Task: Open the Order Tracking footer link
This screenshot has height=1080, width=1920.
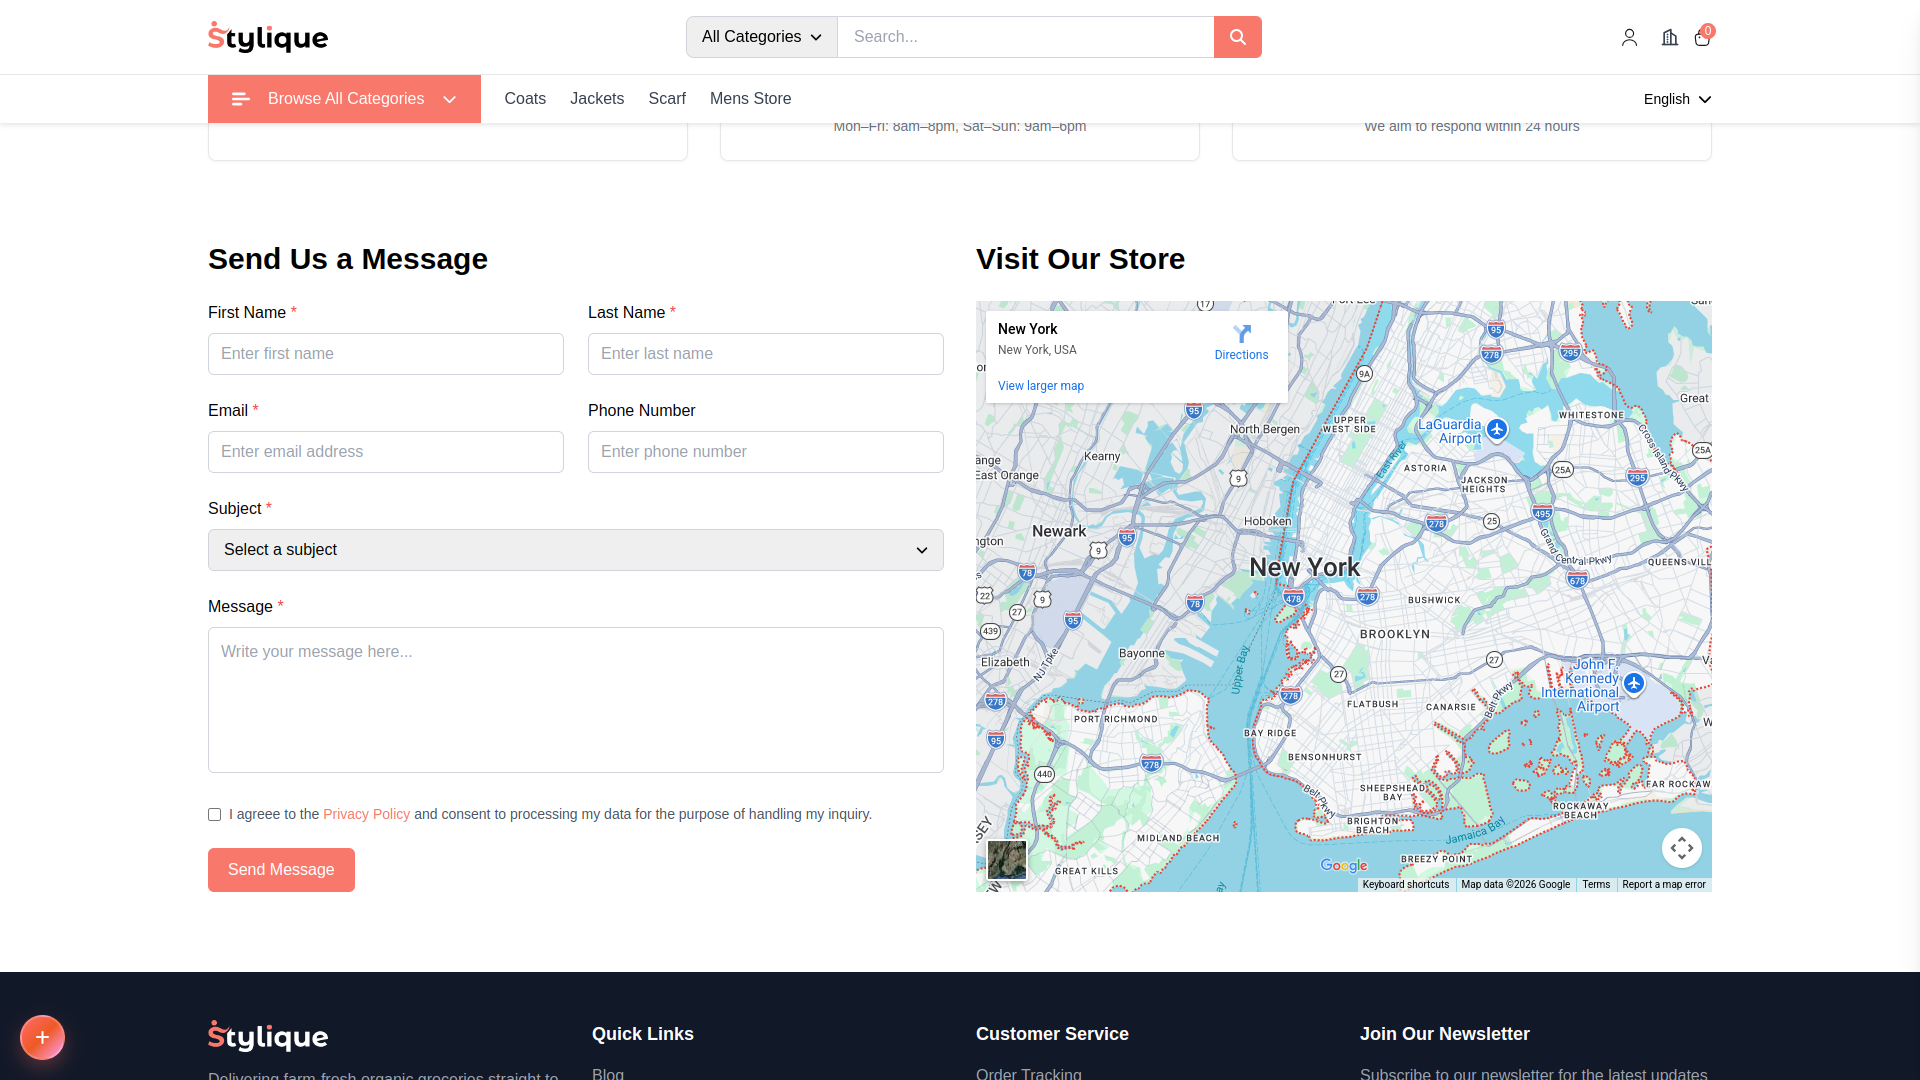Action: [x=1029, y=1074]
